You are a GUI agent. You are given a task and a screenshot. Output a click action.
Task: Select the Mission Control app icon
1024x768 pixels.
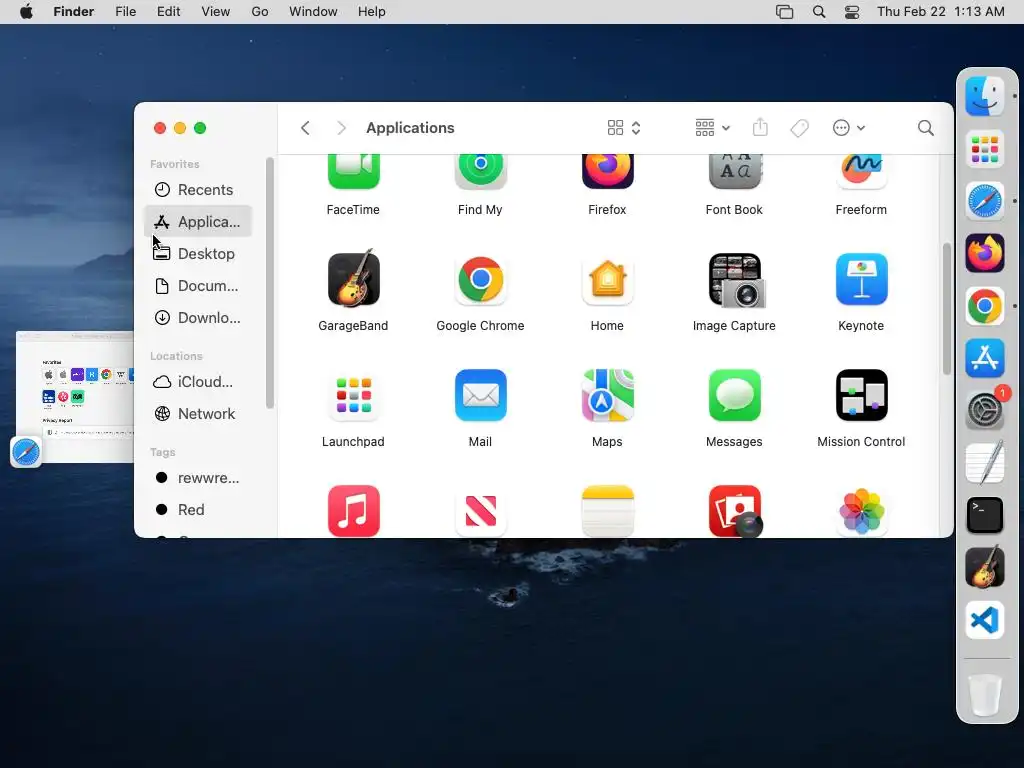861,395
